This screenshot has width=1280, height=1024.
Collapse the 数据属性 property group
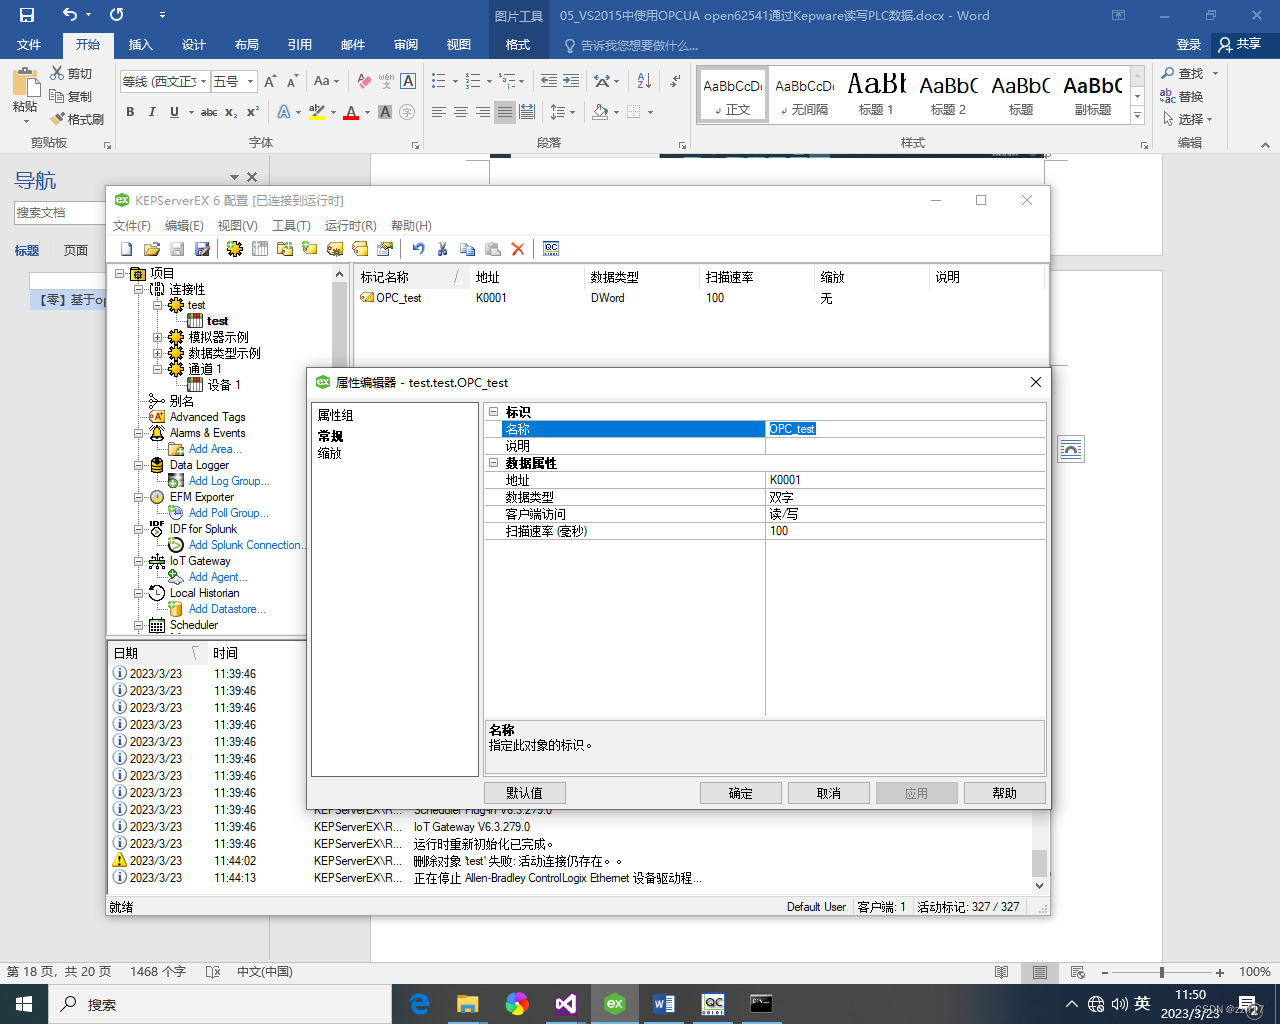pyautogui.click(x=493, y=463)
